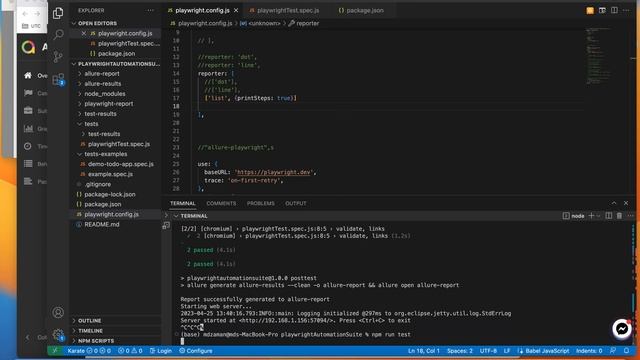Expand the Outline section

point(89,321)
